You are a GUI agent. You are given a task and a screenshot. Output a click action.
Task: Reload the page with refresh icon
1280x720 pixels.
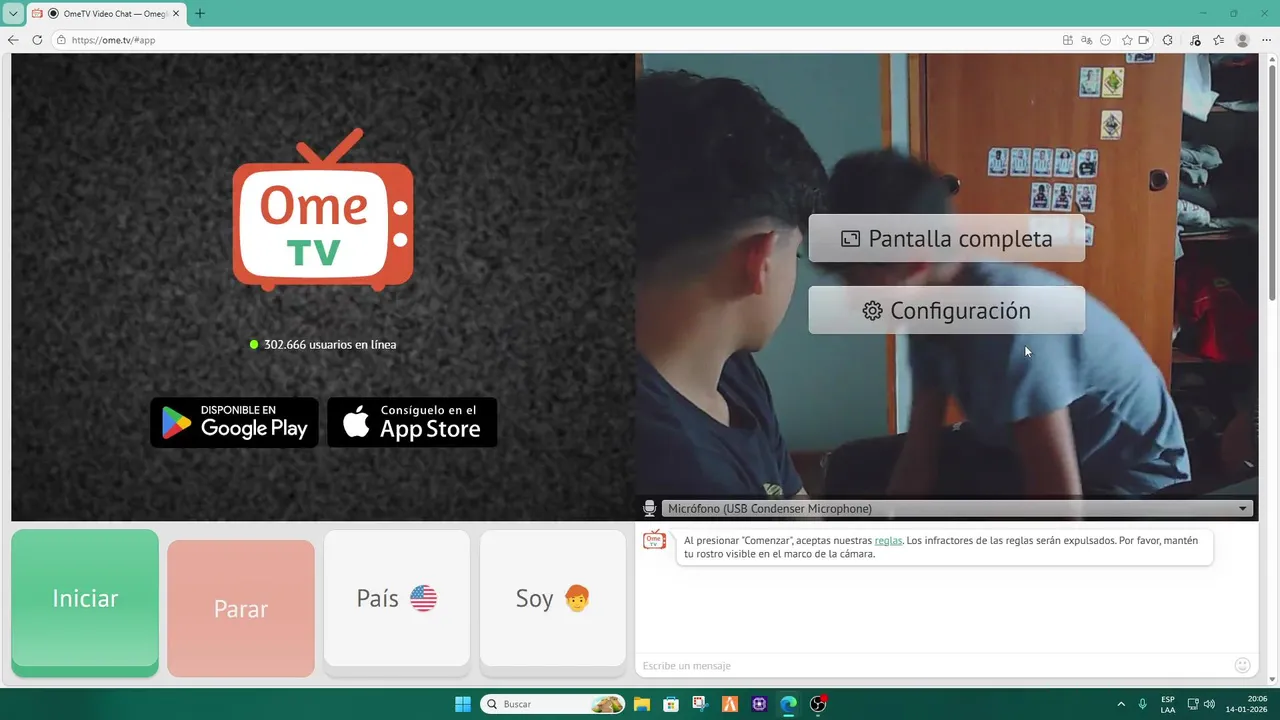pyautogui.click(x=37, y=40)
